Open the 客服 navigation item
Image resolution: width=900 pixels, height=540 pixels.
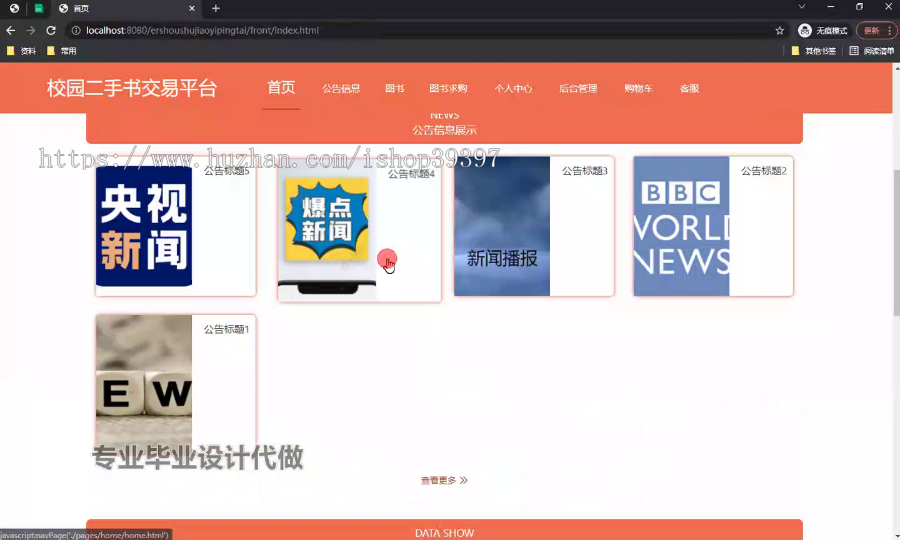[x=689, y=88]
